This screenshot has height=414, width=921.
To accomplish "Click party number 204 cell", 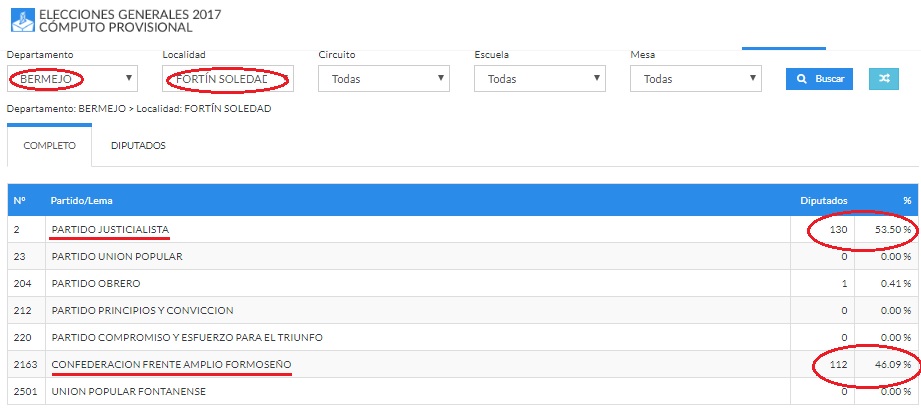I will pos(26,284).
